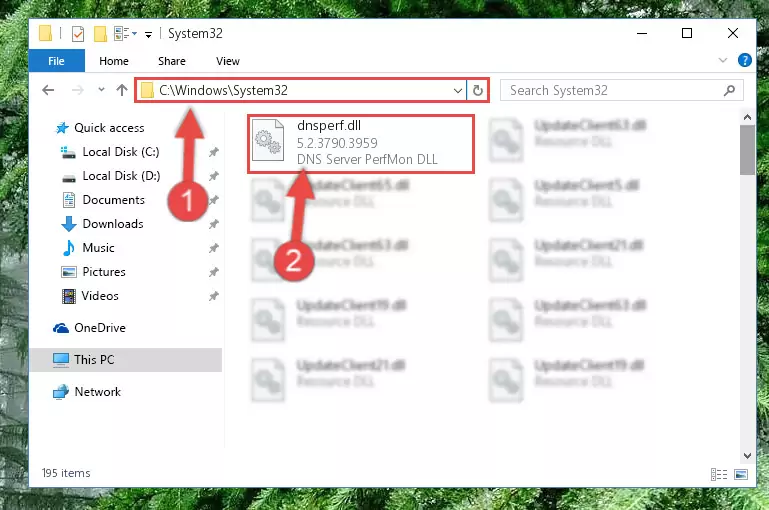Expand the address bar history dropdown
The height and width of the screenshot is (510, 769).
point(458,90)
